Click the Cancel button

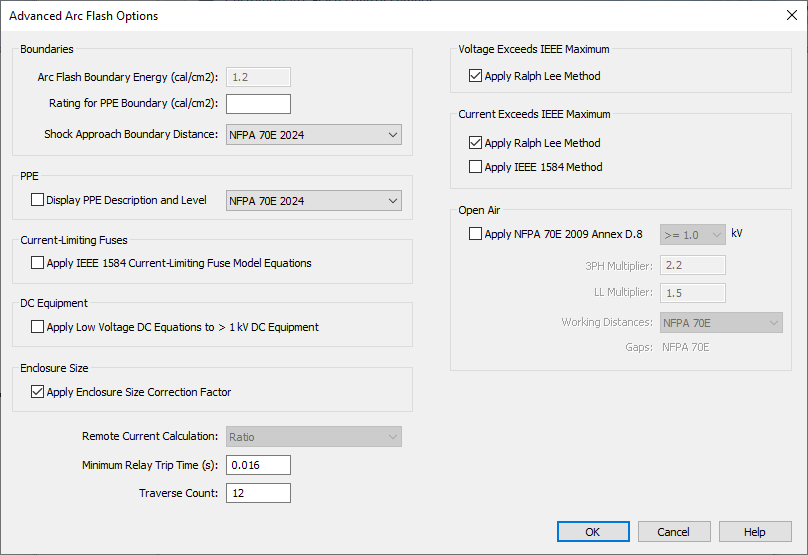click(x=674, y=532)
